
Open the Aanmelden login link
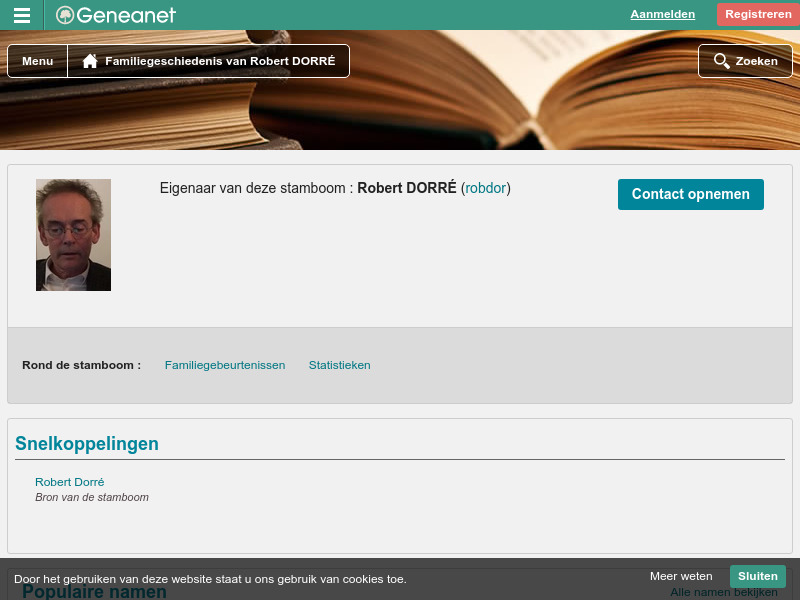(x=662, y=14)
